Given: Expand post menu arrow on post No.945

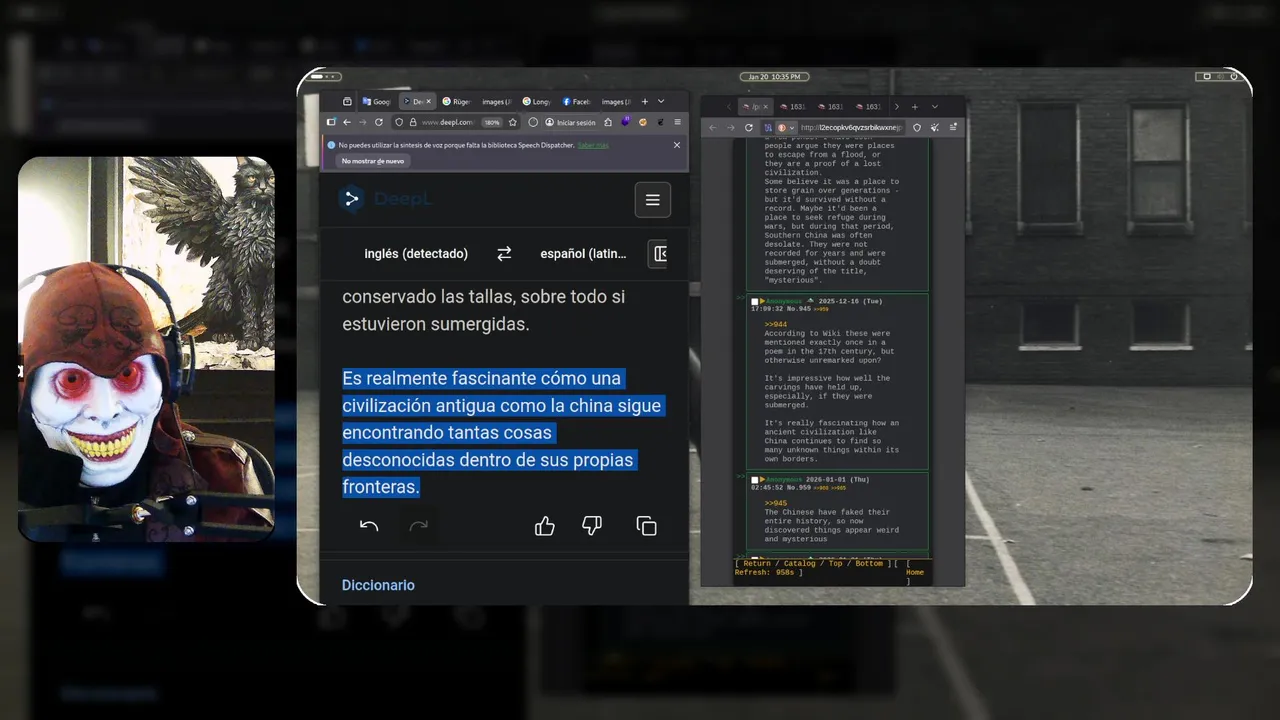Looking at the screenshot, I should 762,302.
